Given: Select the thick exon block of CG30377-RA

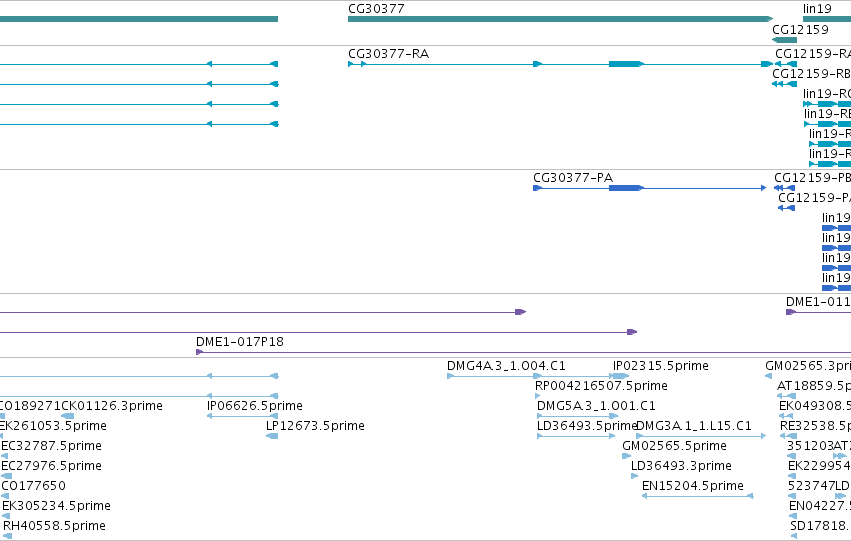Looking at the screenshot, I should pyautogui.click(x=626, y=64).
